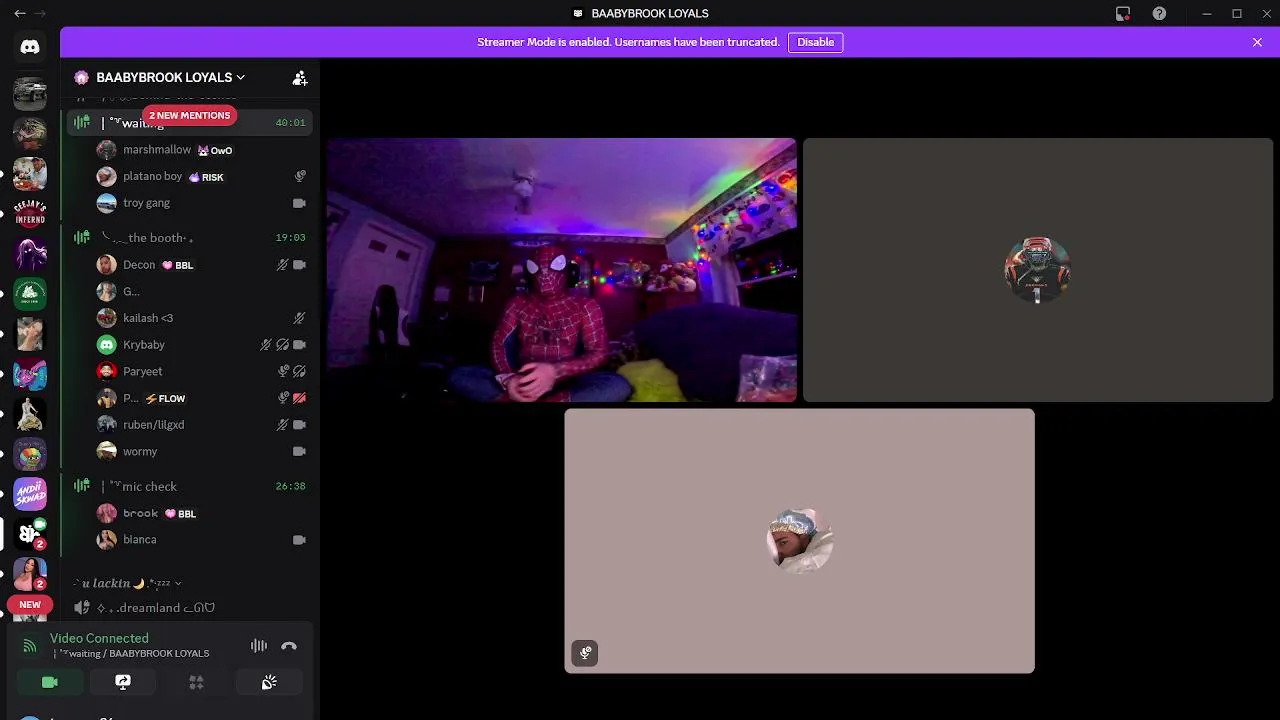The image size is (1280, 720).
Task: Click platano boy's muted mic icon
Action: [x=299, y=176]
